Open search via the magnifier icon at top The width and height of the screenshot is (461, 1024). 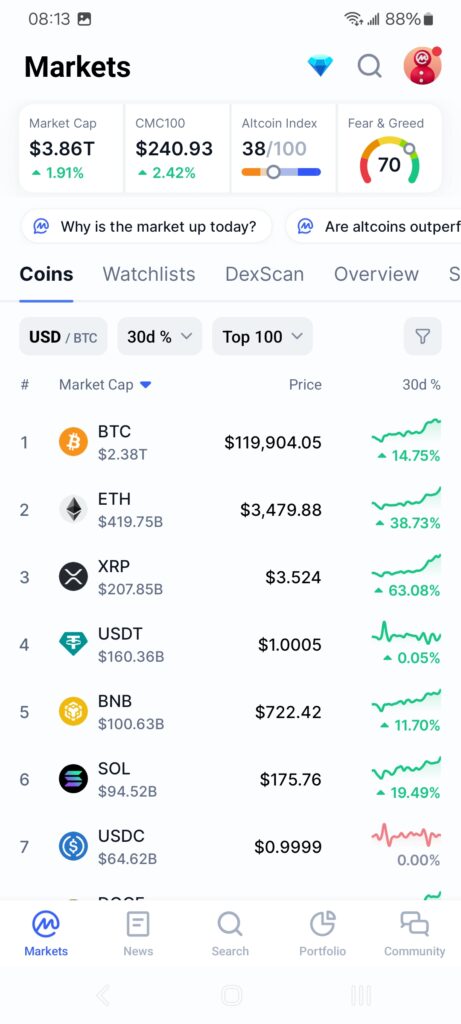370,66
